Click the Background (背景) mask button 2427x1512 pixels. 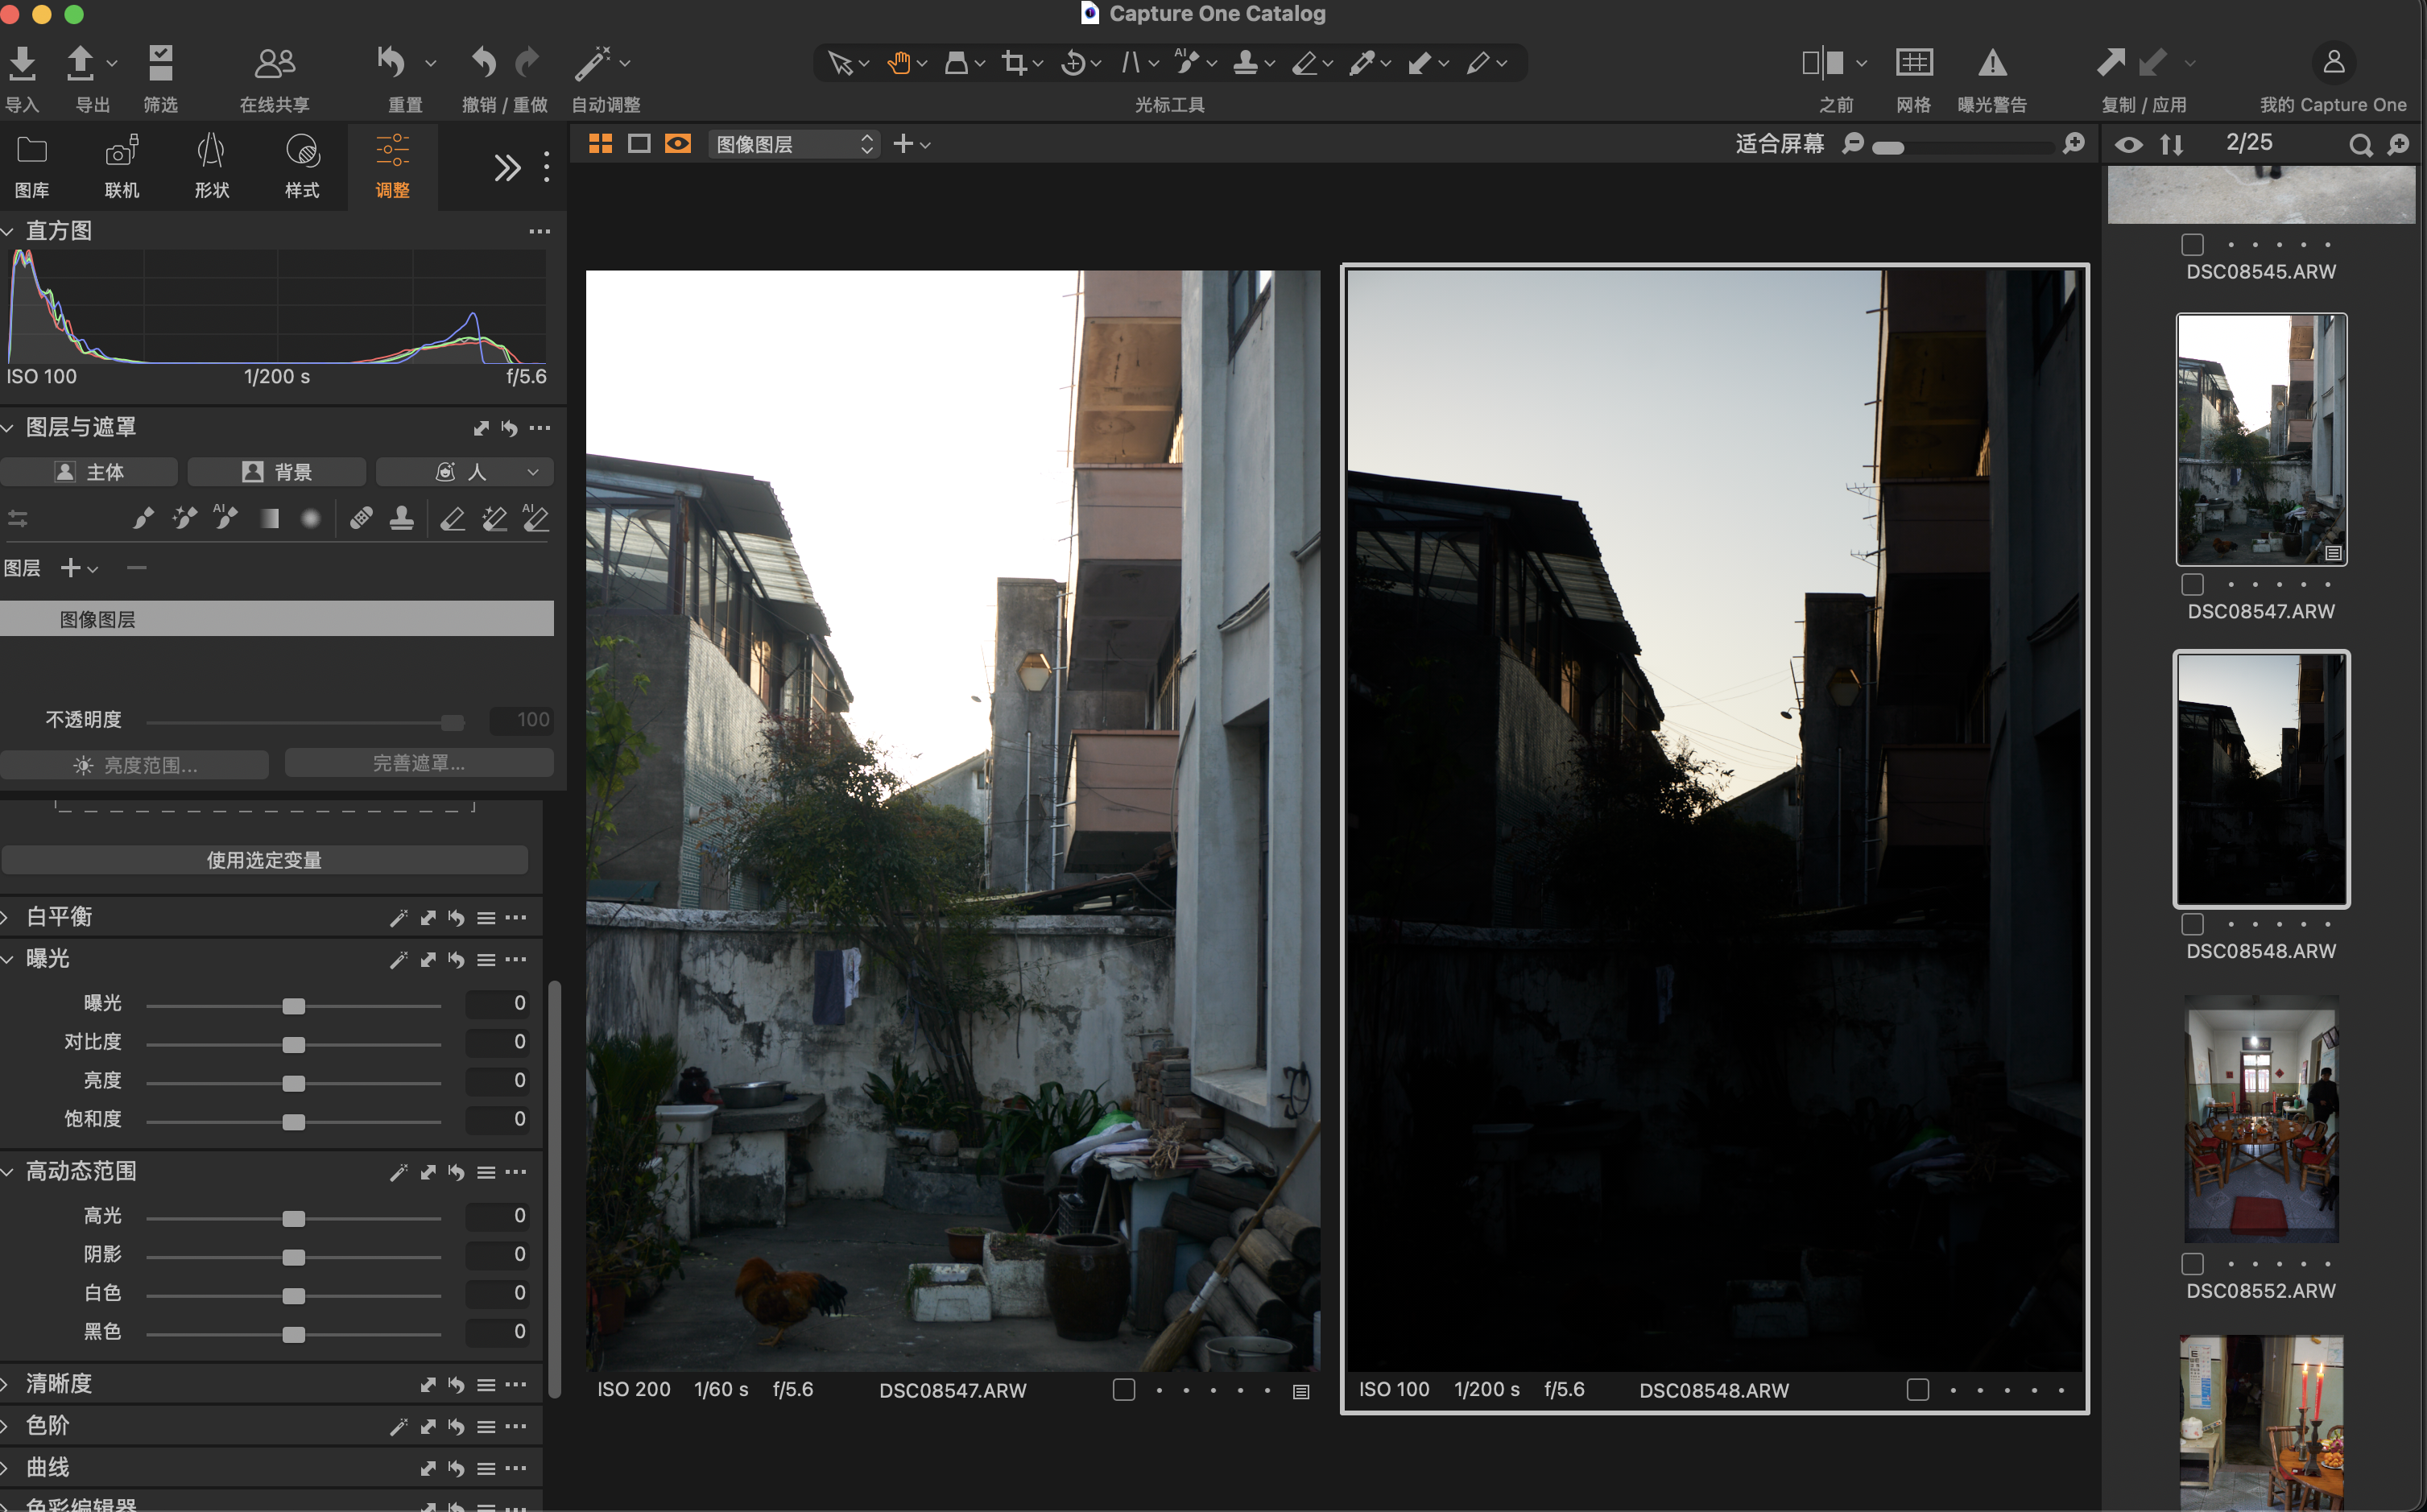(277, 472)
